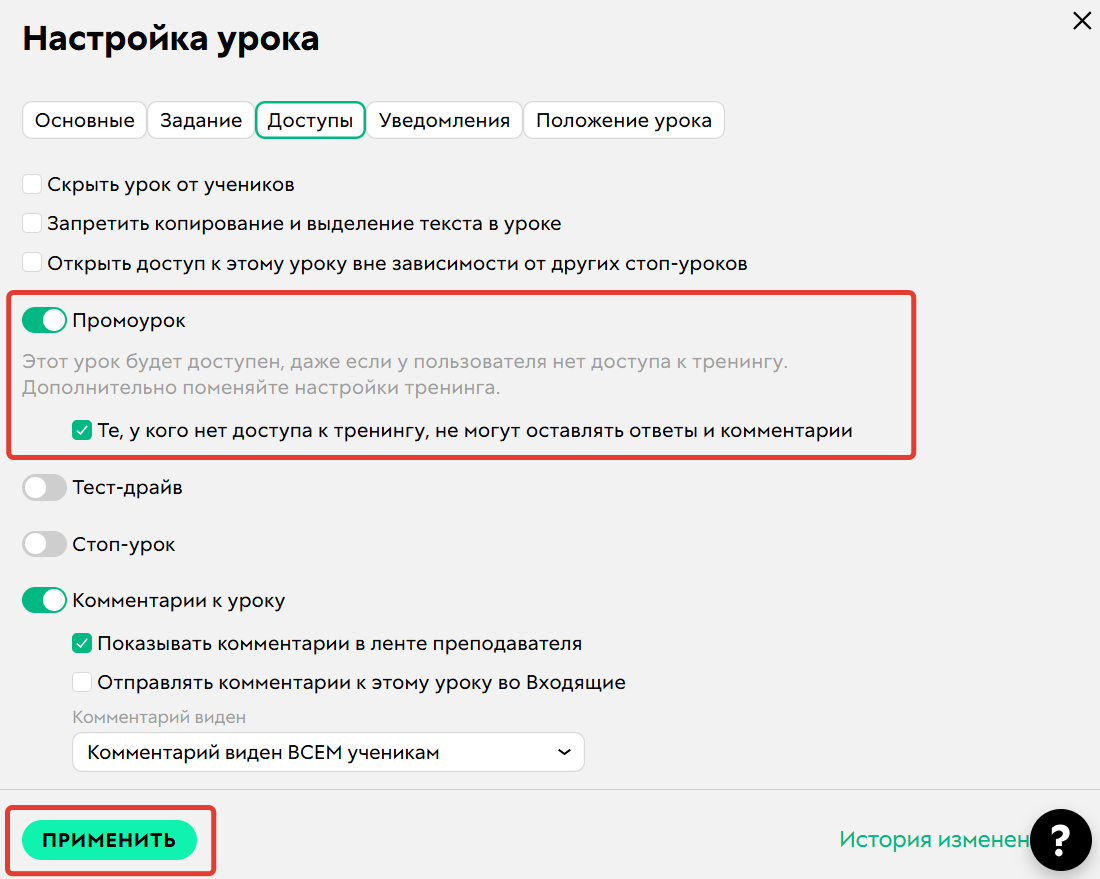Click the ПРИМЕНИТЬ button
This screenshot has height=879, width=1100.
click(107, 840)
